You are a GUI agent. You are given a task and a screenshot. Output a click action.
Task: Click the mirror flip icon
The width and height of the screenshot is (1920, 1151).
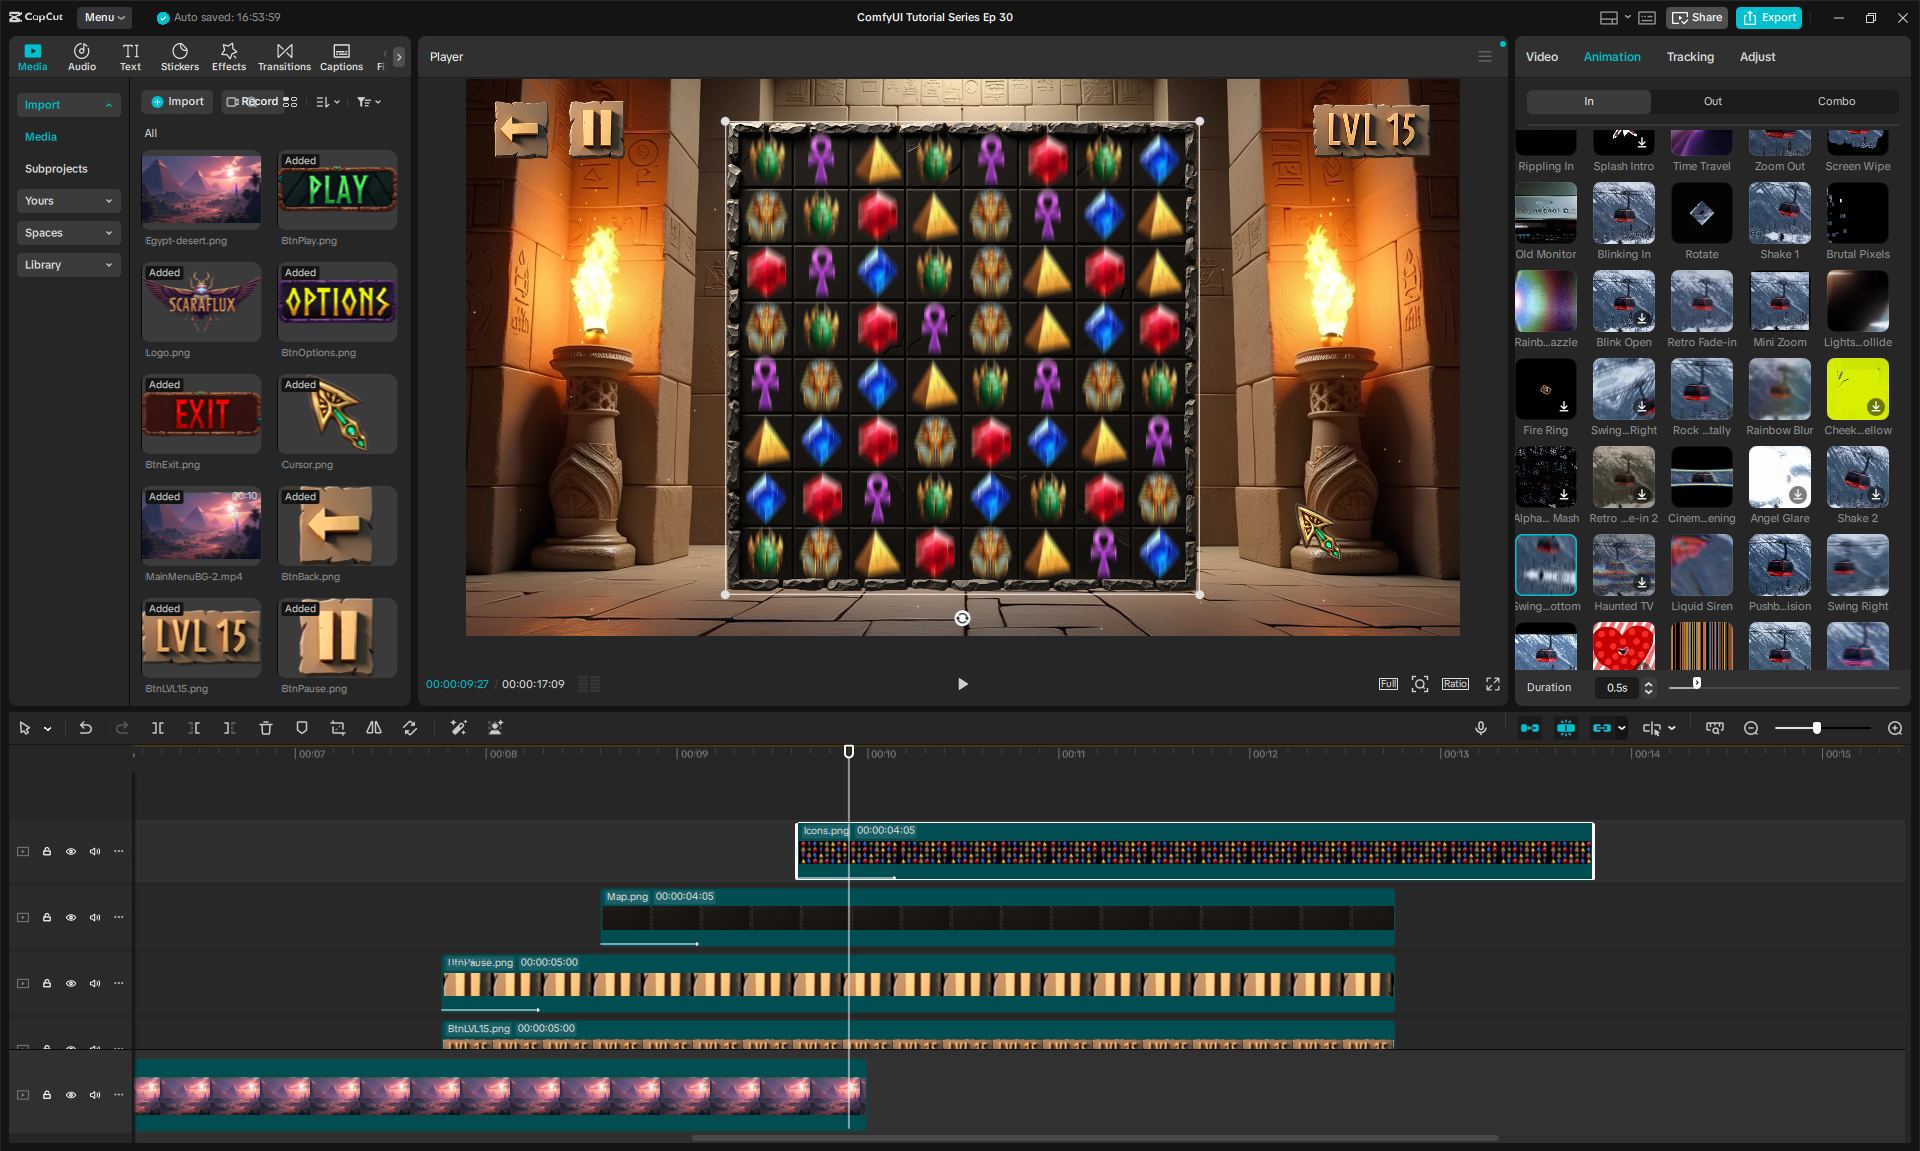[x=374, y=728]
